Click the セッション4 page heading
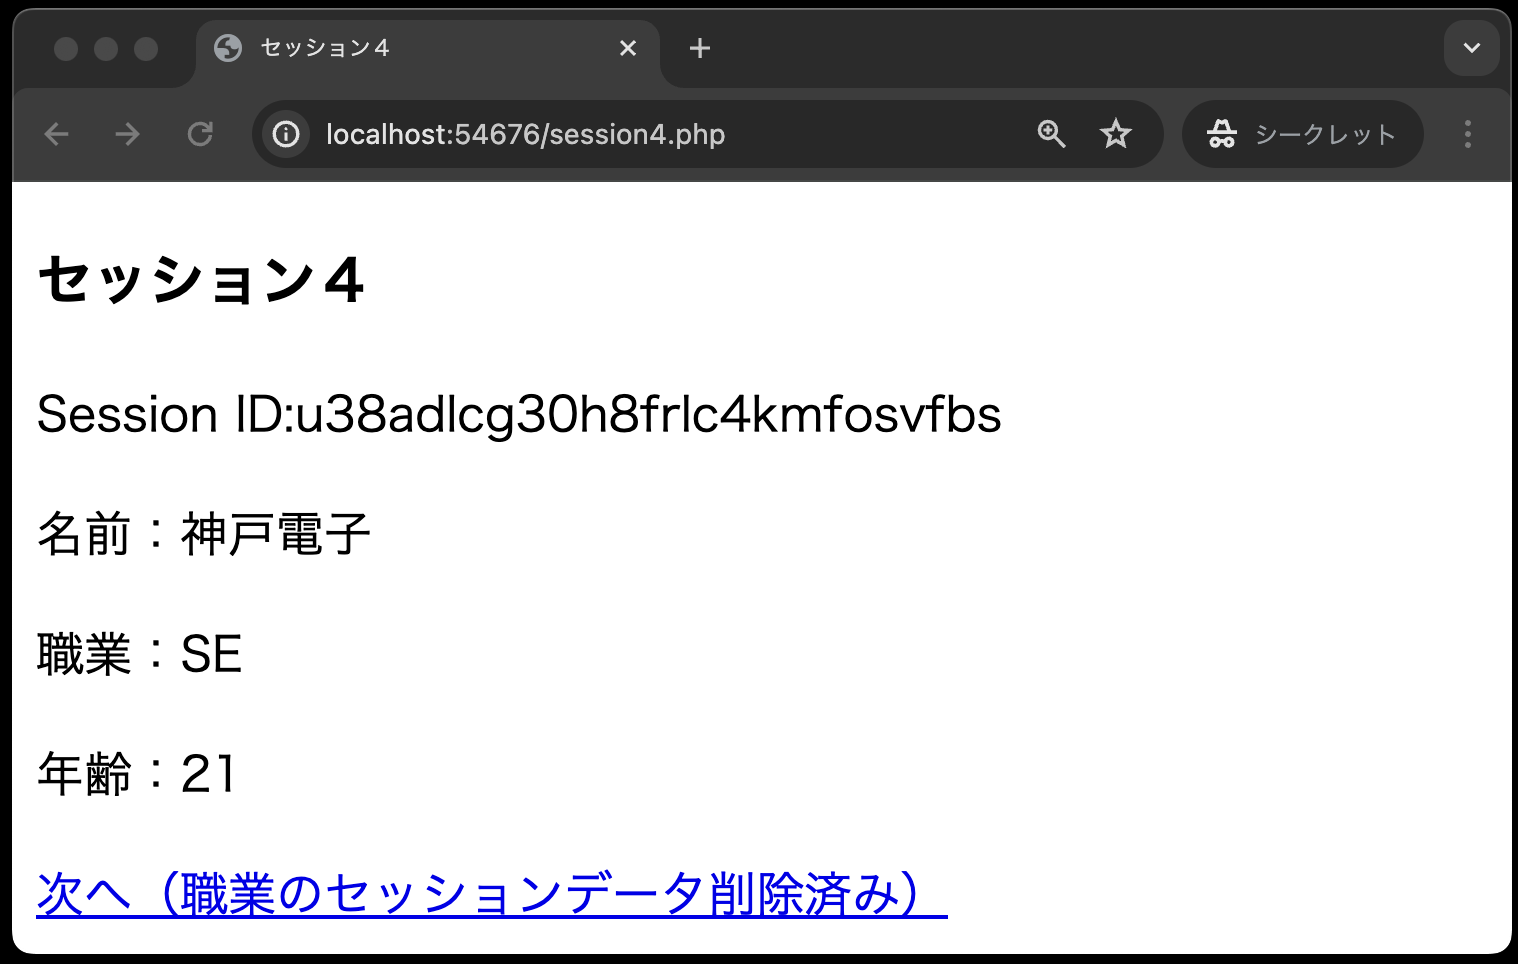The width and height of the screenshot is (1518, 964). (x=201, y=280)
